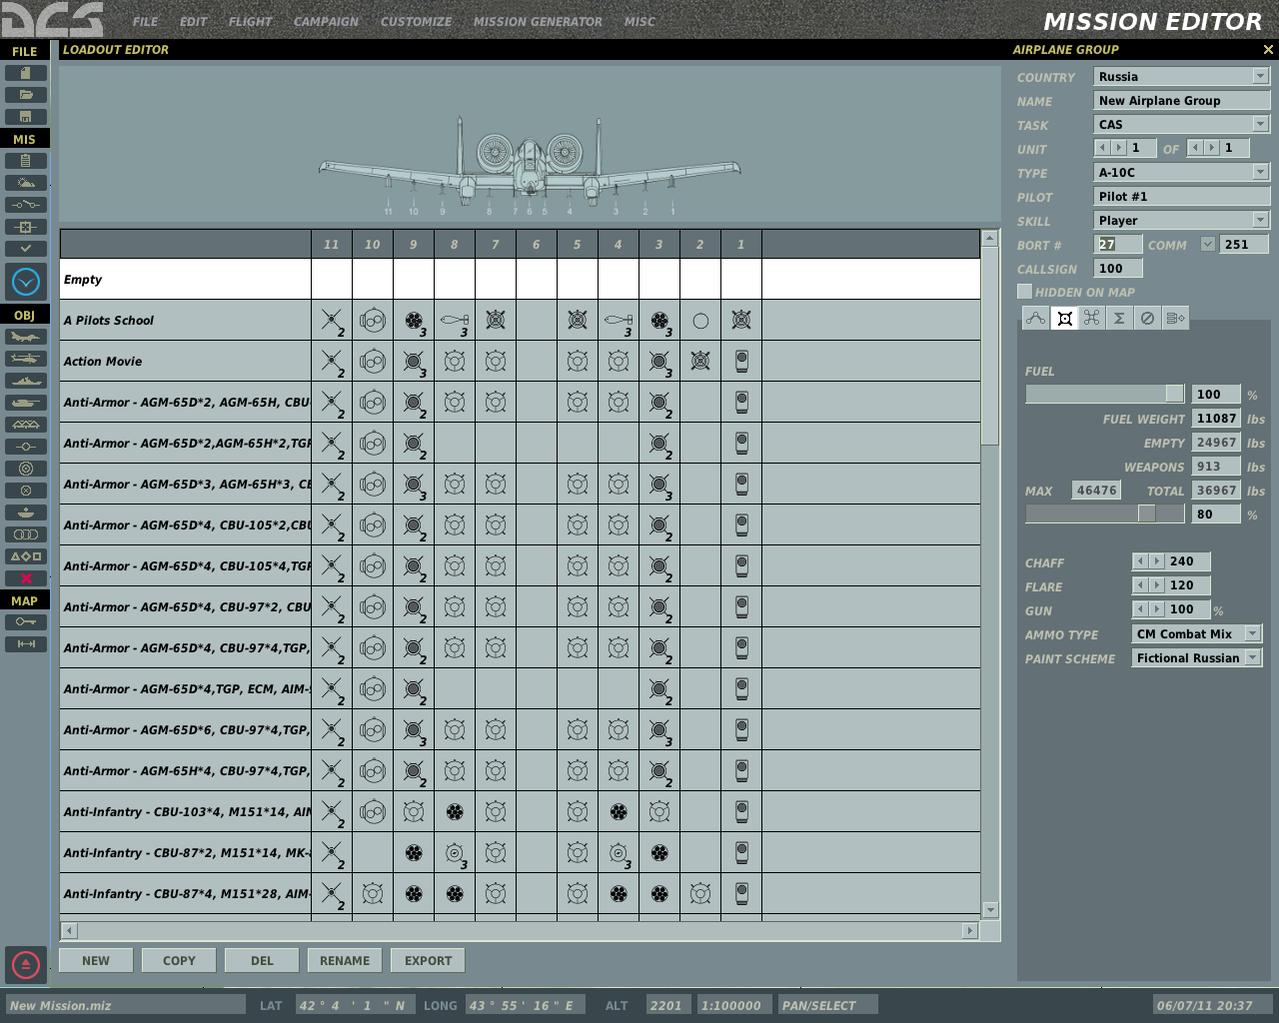This screenshot has height=1023, width=1279.
Task: Select the ground vehicle tank icon
Action: (26, 403)
